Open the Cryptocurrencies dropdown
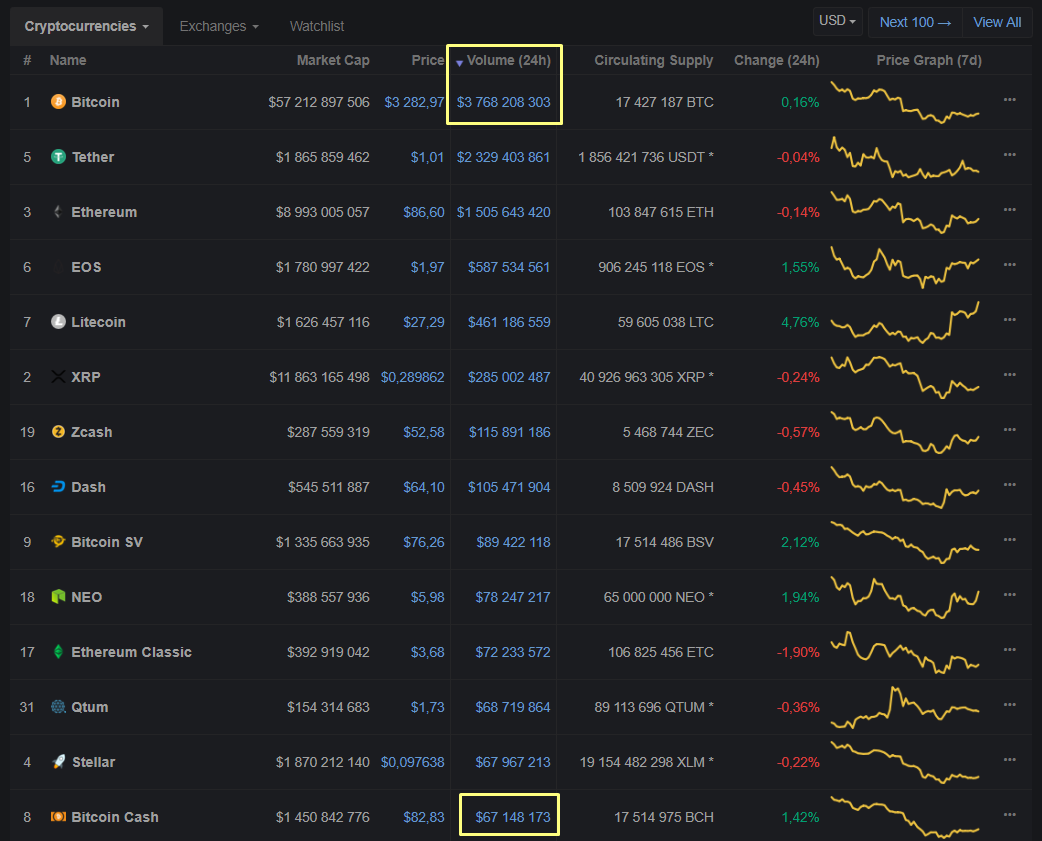Screen dimensions: 1042x841 [85, 26]
